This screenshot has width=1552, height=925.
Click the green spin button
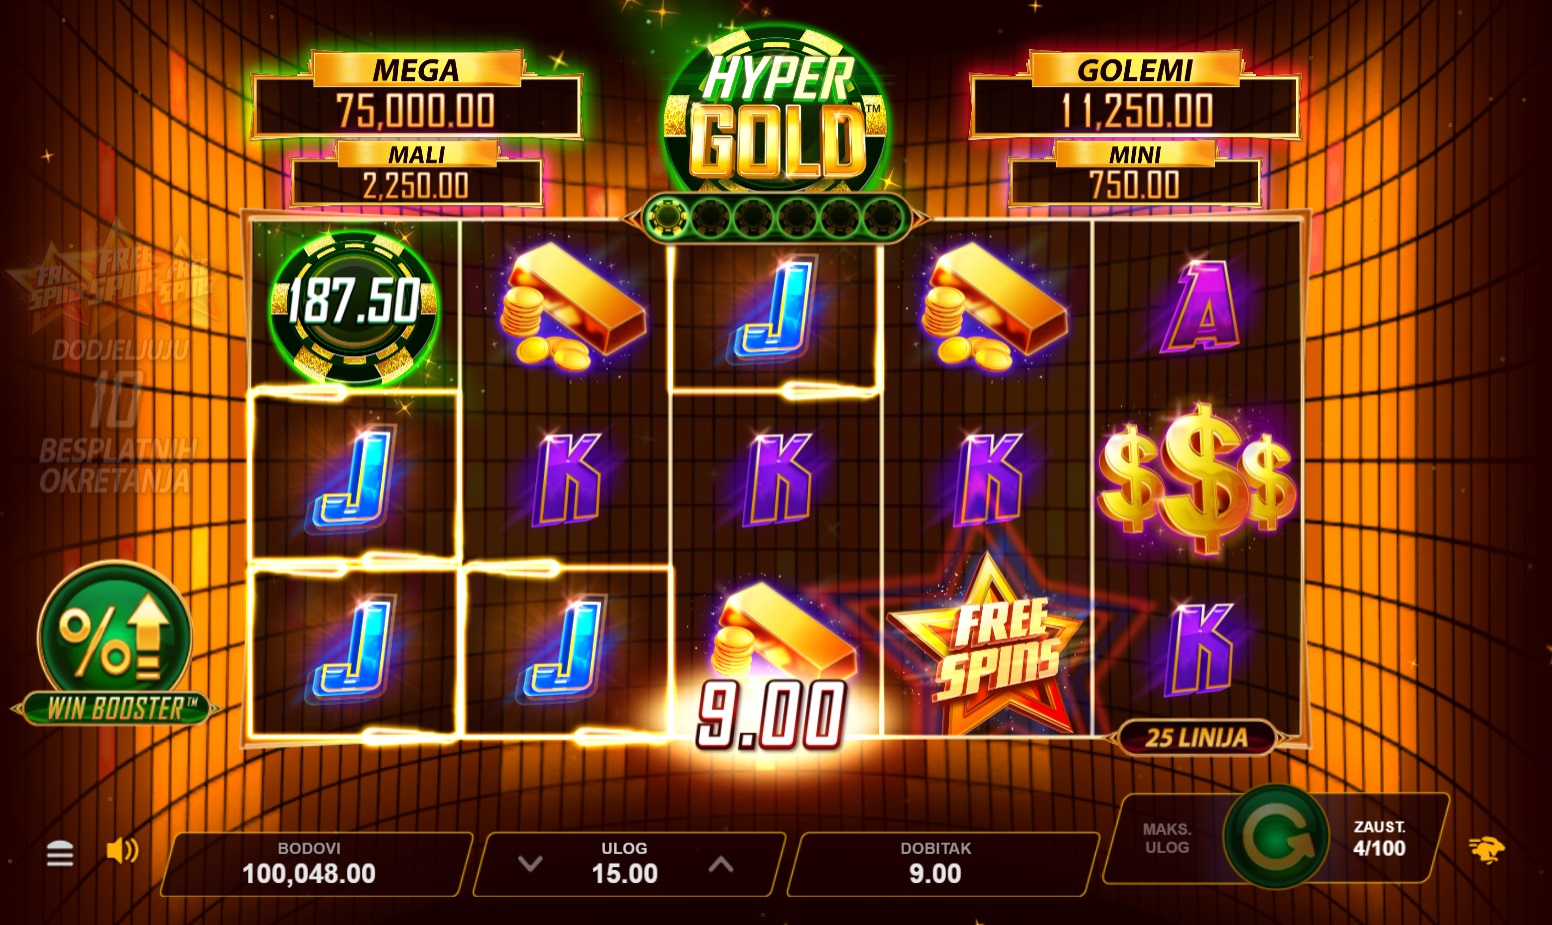click(x=1274, y=838)
